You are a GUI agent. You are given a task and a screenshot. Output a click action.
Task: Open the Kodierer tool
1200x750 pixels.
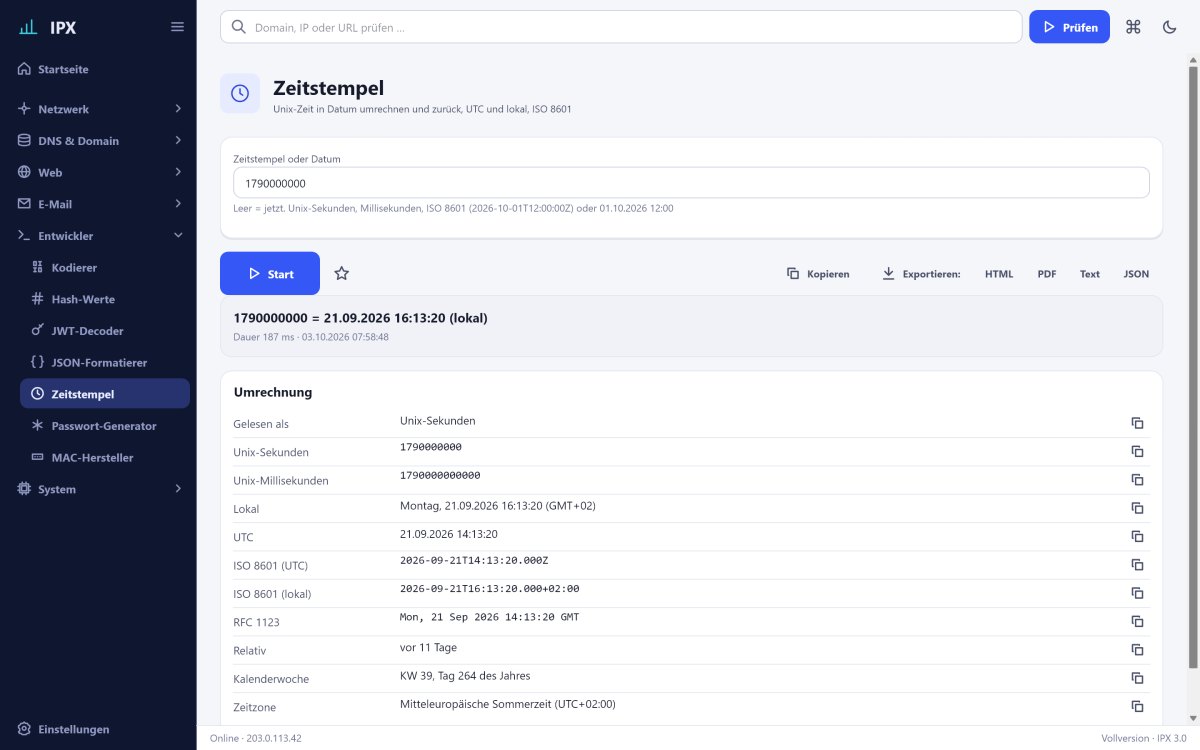tap(105, 267)
